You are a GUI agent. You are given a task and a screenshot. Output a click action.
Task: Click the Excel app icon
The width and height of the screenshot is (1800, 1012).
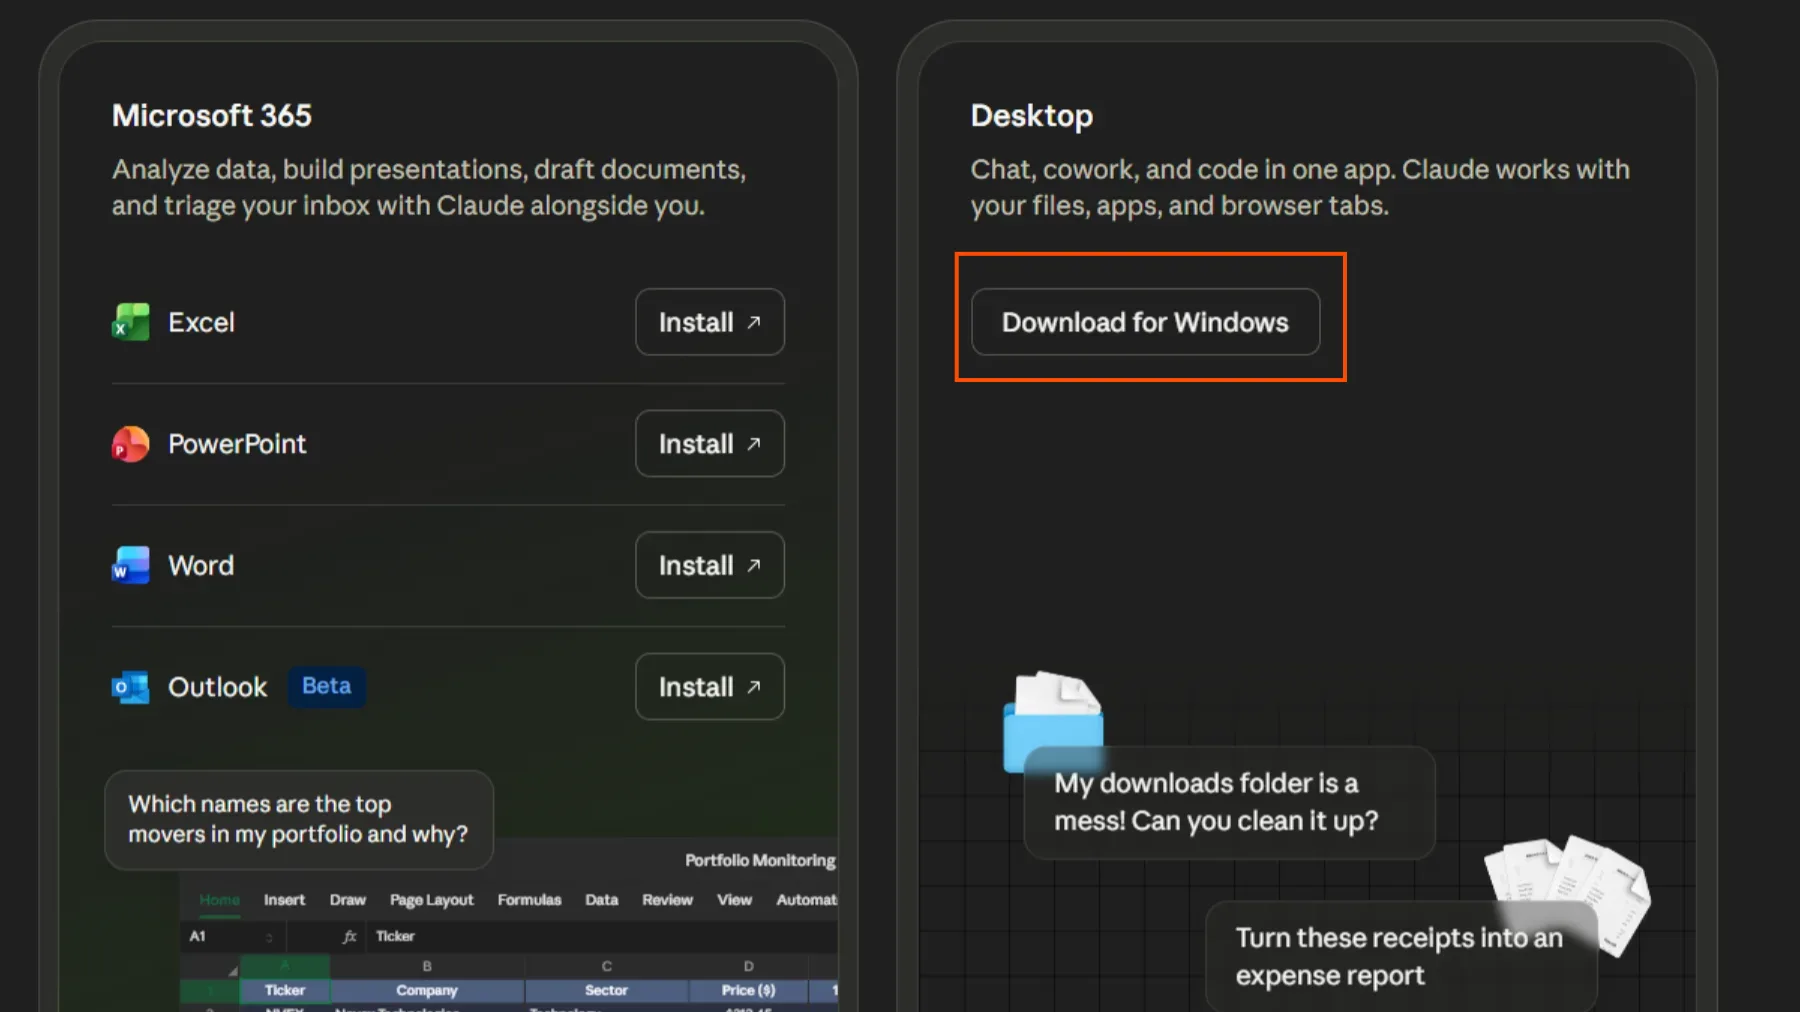[x=130, y=322]
